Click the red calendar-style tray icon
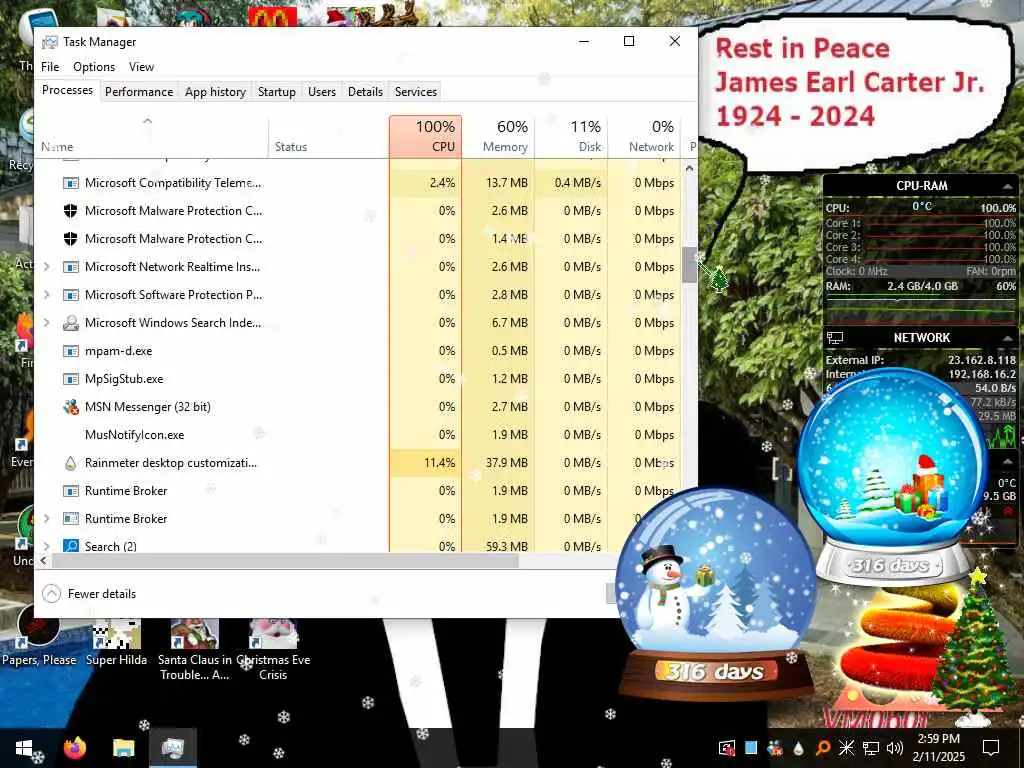 [726, 748]
